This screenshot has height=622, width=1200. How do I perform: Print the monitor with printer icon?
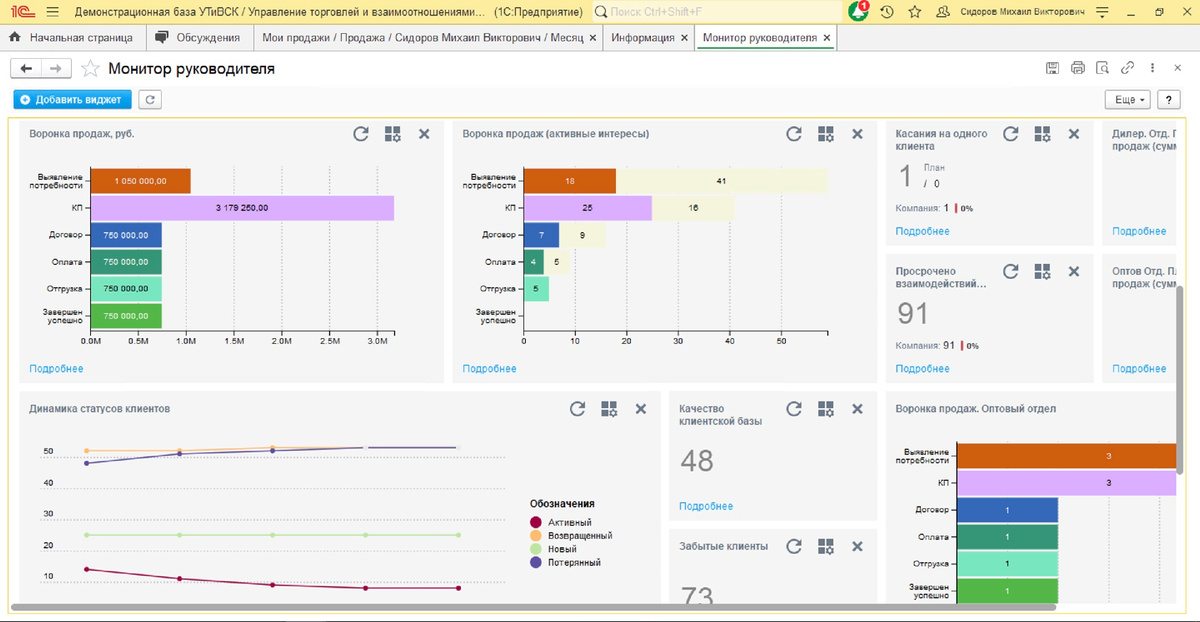point(1077,68)
